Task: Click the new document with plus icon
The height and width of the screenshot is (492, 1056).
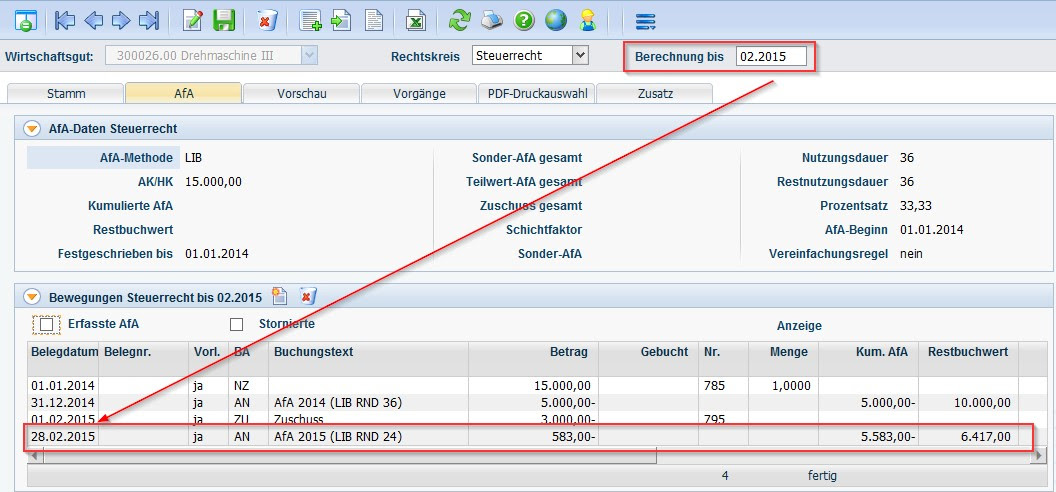Action: [310, 21]
